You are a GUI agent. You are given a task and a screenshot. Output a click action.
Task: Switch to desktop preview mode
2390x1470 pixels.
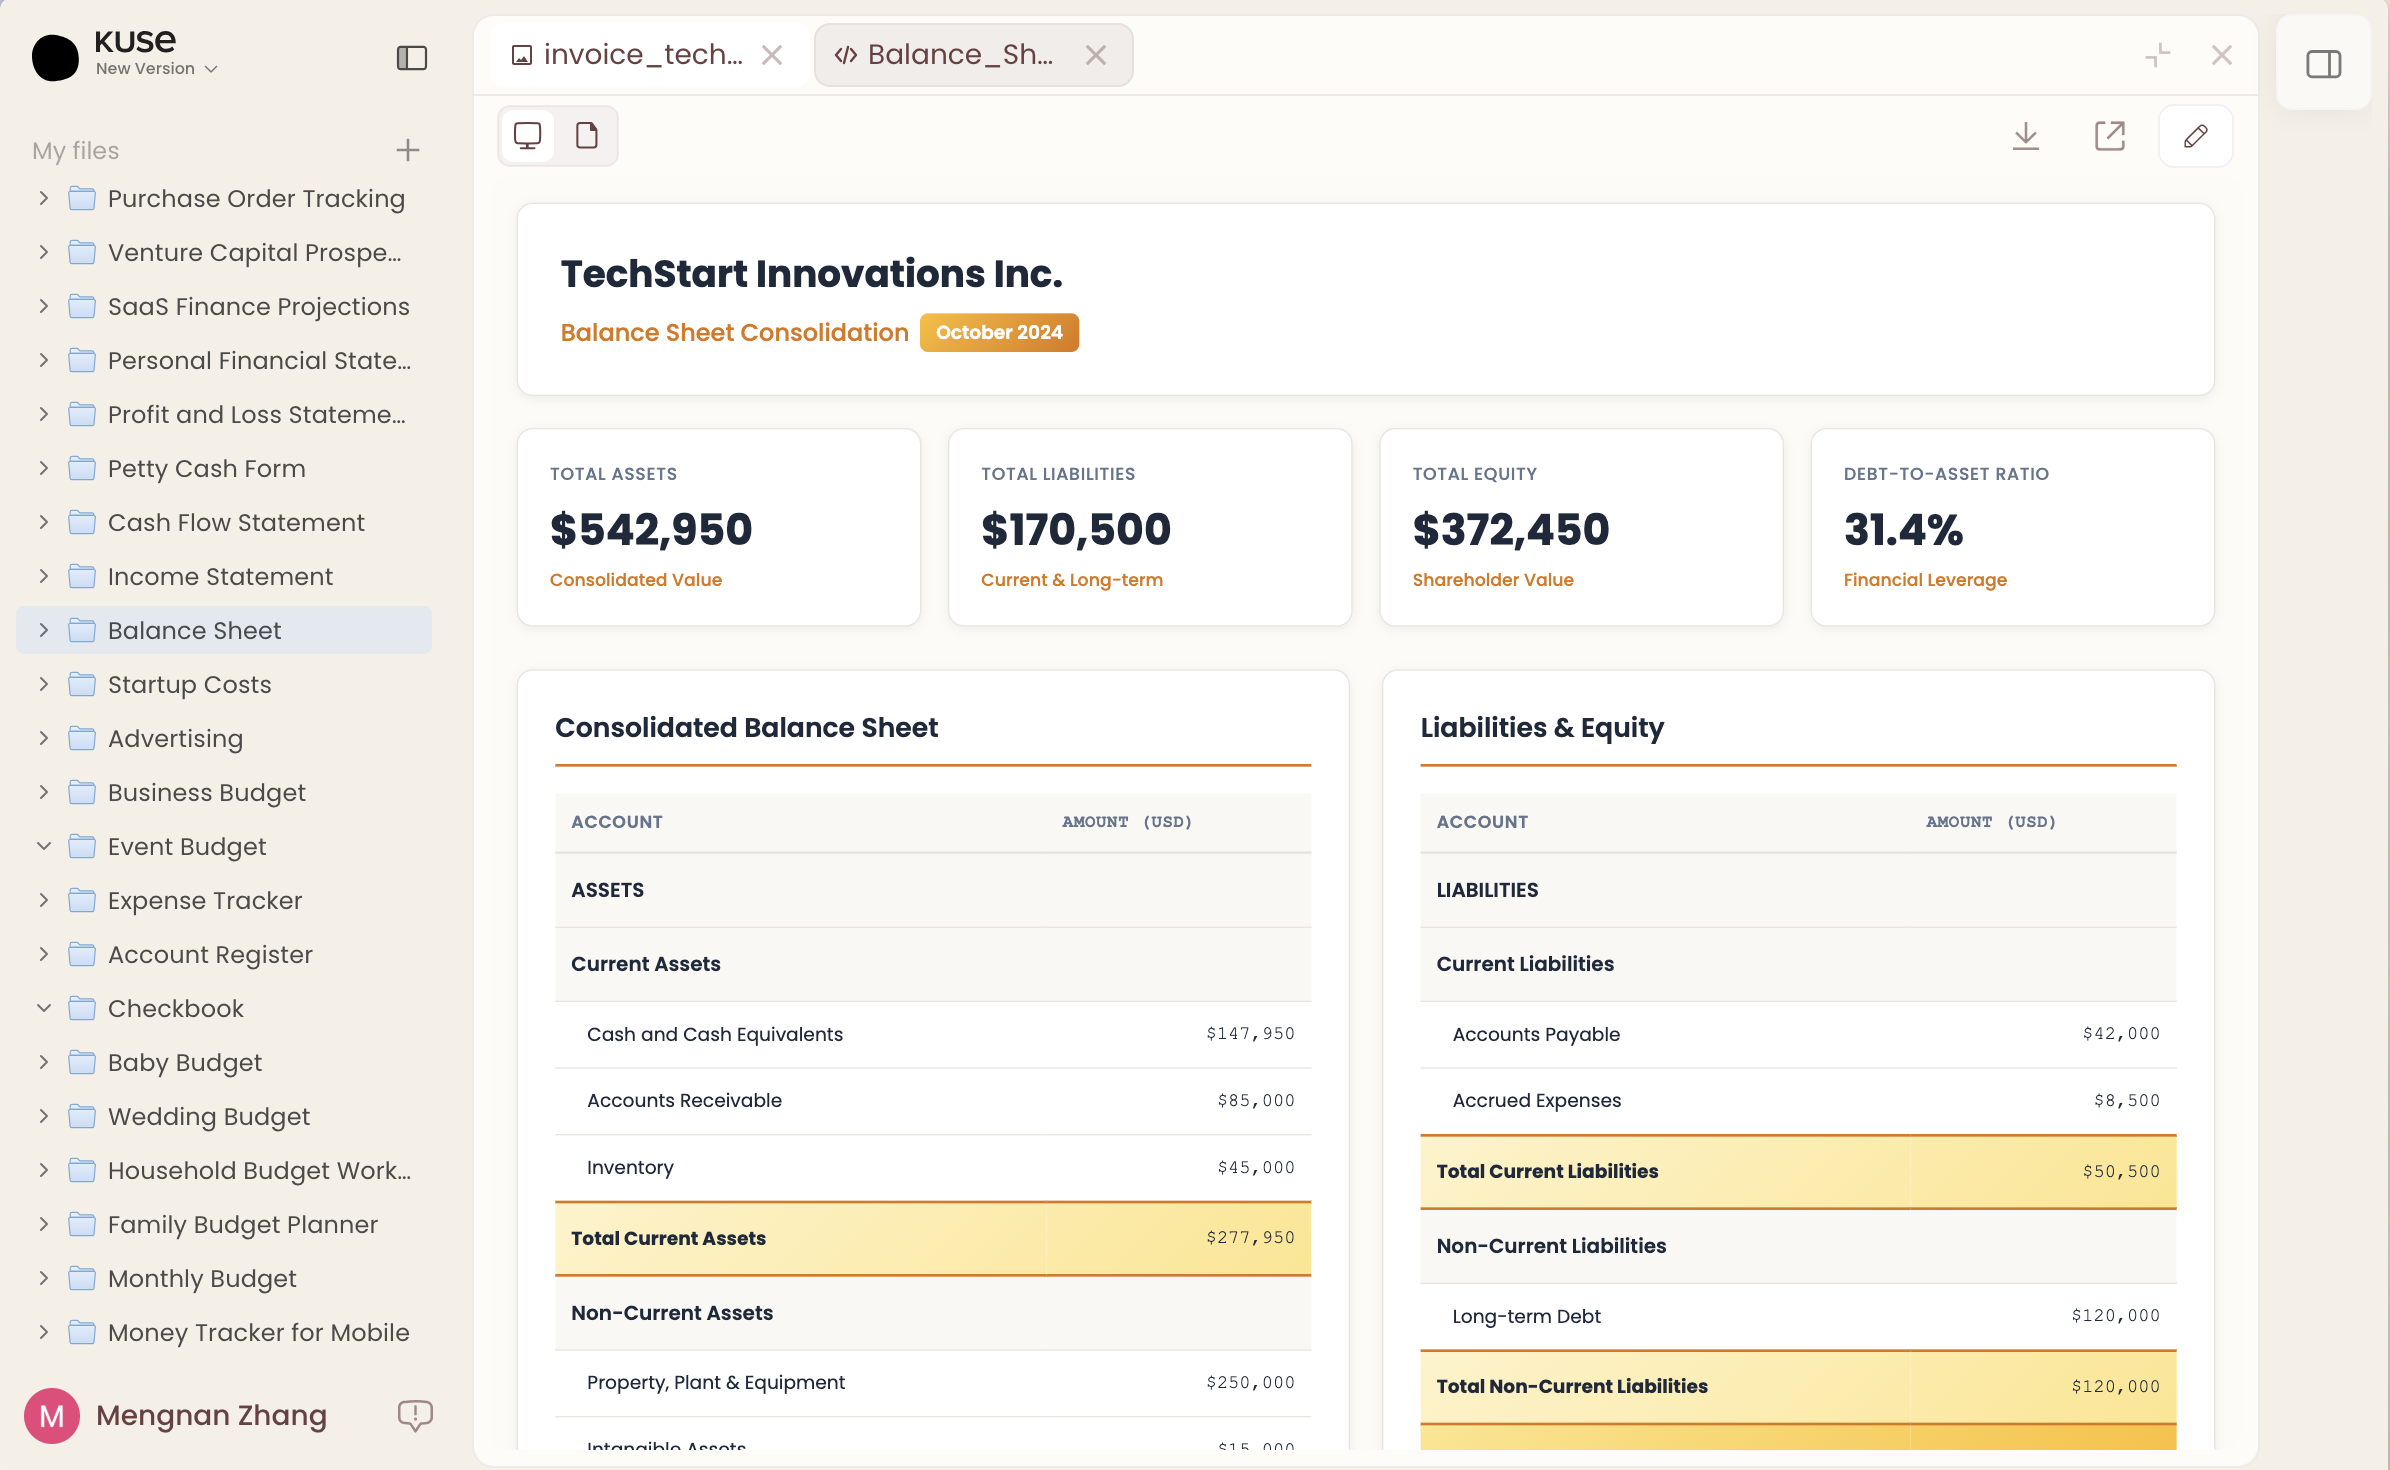pos(527,136)
